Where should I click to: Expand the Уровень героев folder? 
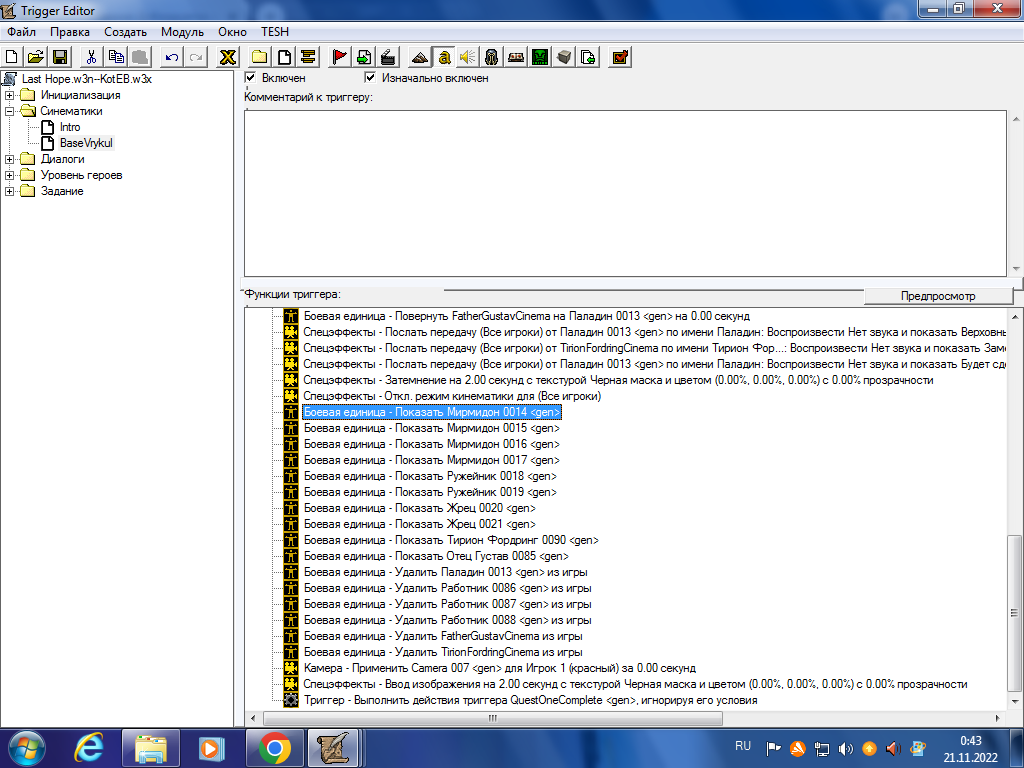tap(9, 175)
